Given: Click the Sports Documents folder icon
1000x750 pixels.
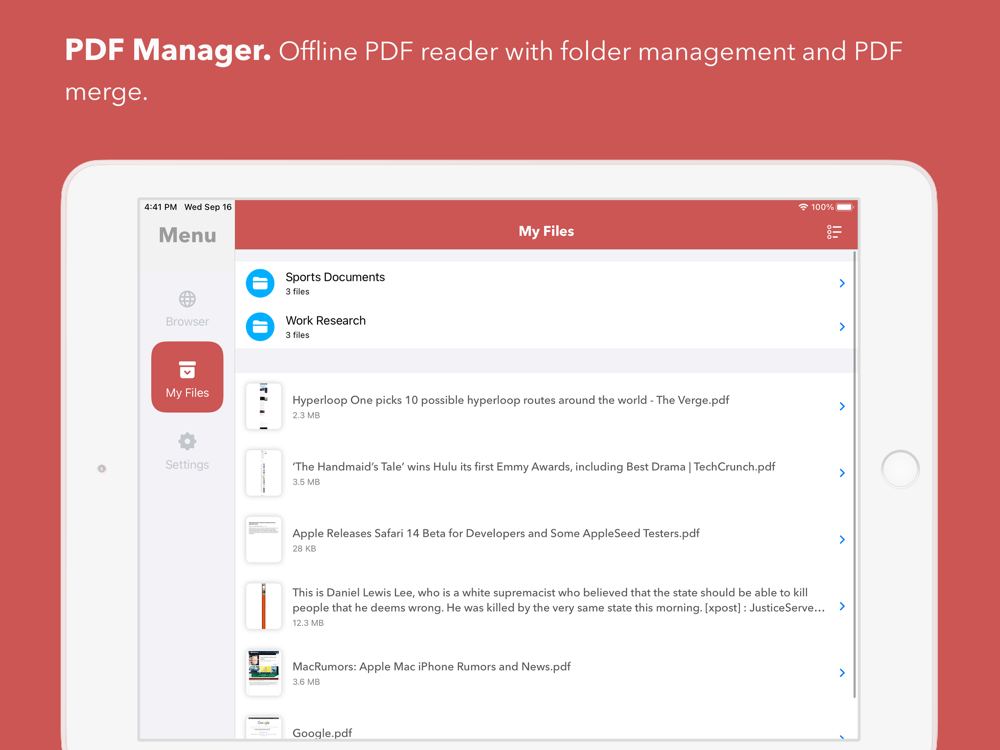Looking at the screenshot, I should 260,283.
